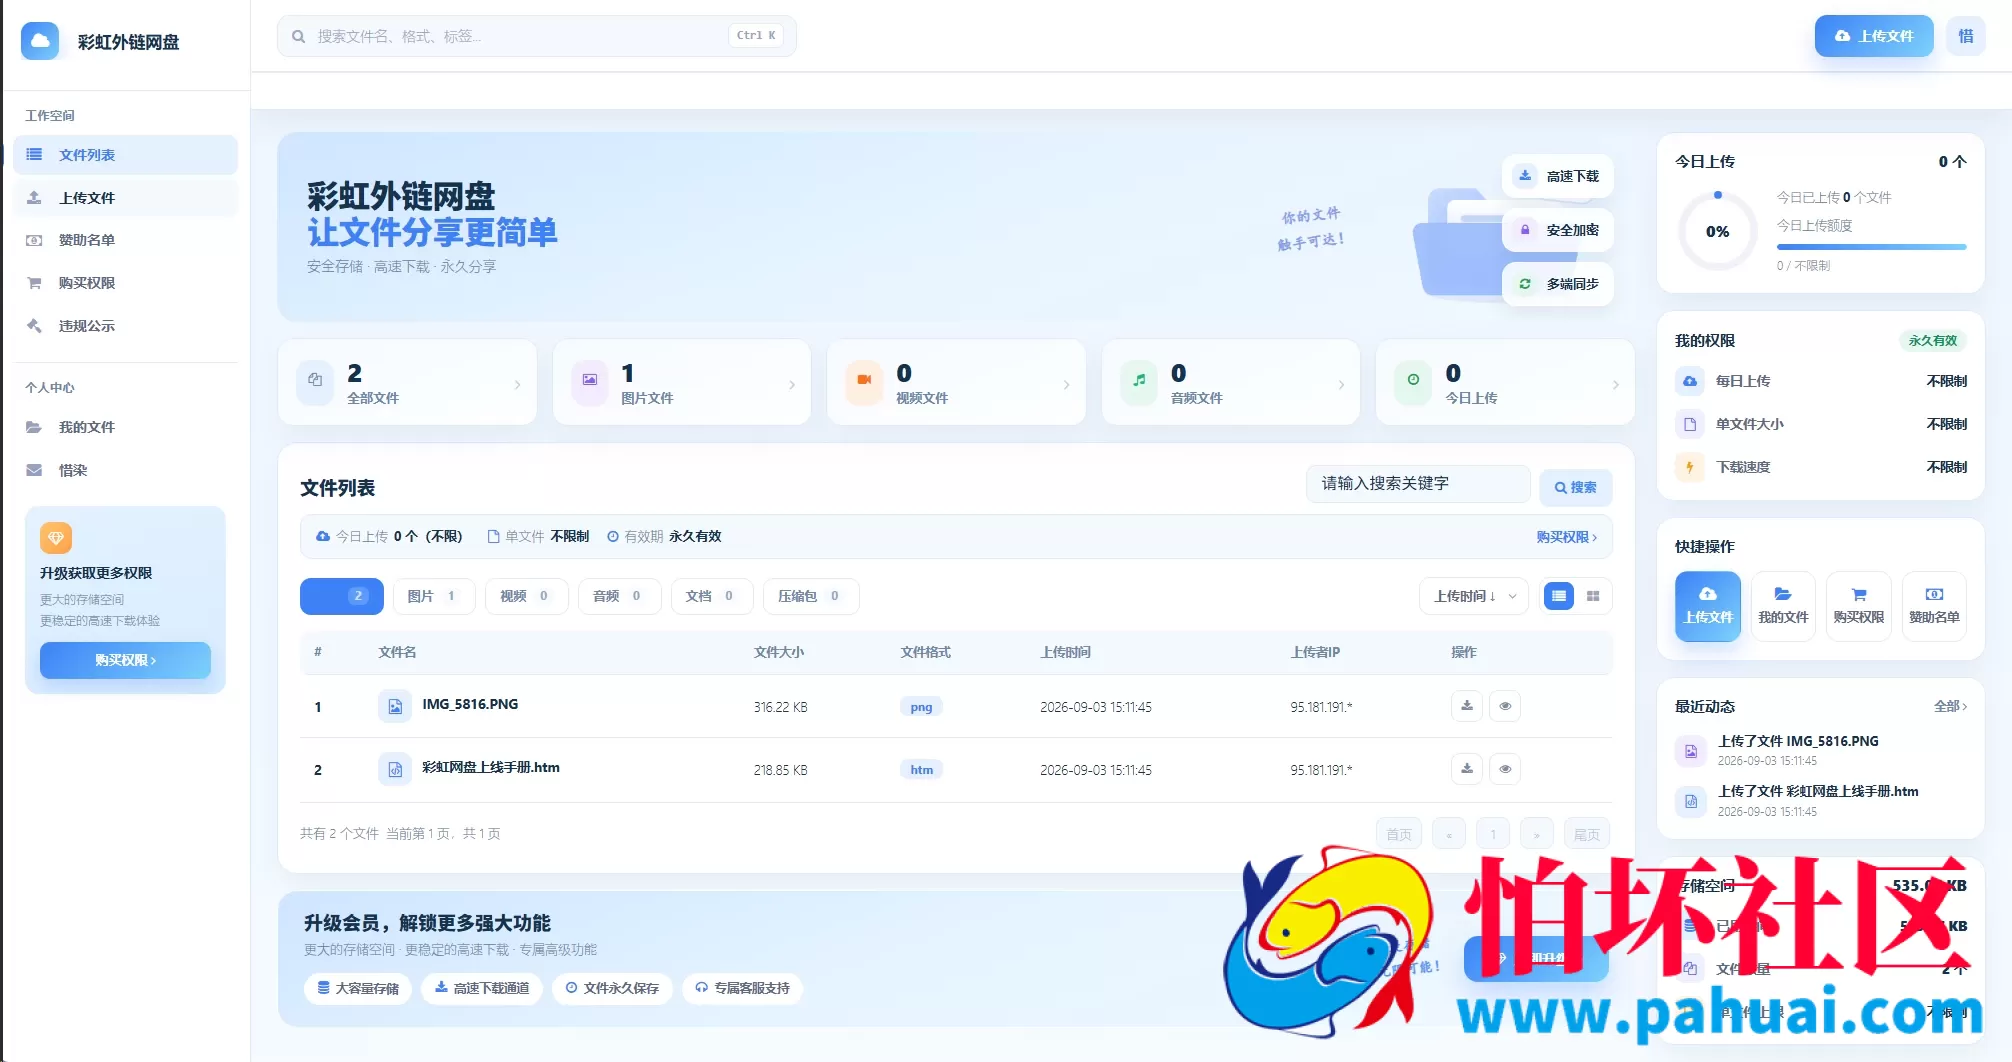Click the 高速下载通道 feature chip
This screenshot has height=1062, width=2012.
point(482,988)
